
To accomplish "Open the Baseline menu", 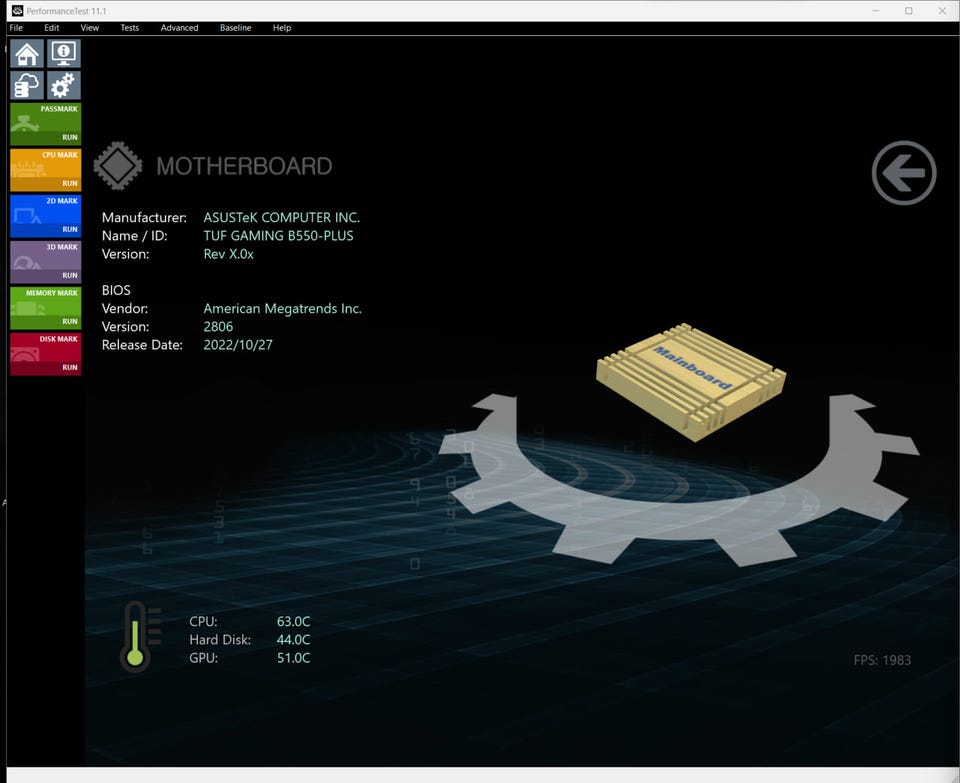I will [x=236, y=28].
